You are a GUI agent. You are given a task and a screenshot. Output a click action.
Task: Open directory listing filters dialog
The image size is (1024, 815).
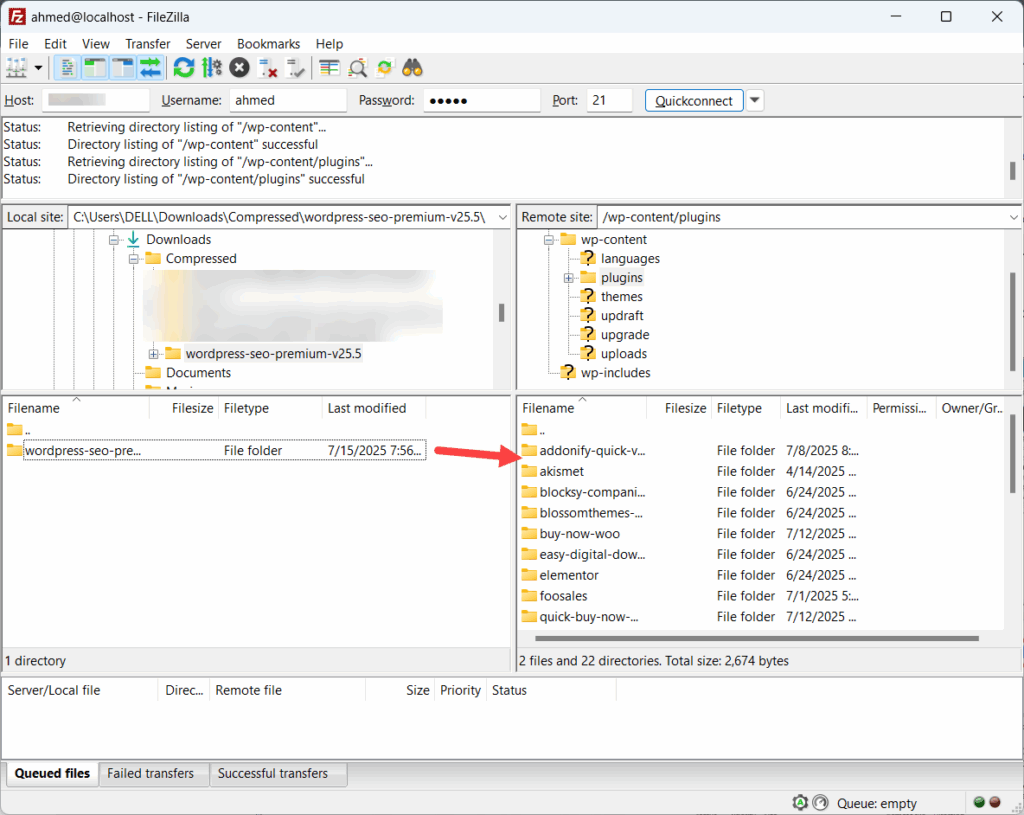(329, 68)
